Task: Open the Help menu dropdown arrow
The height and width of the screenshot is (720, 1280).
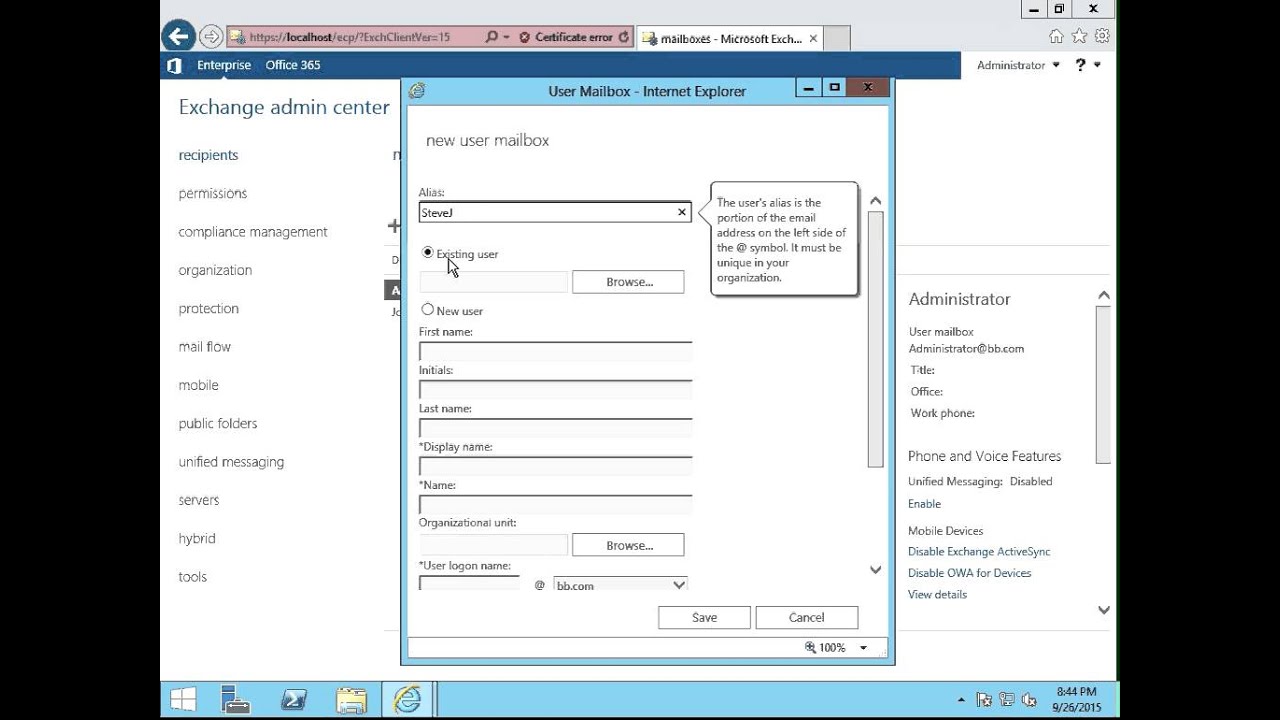Action: 1097,65
